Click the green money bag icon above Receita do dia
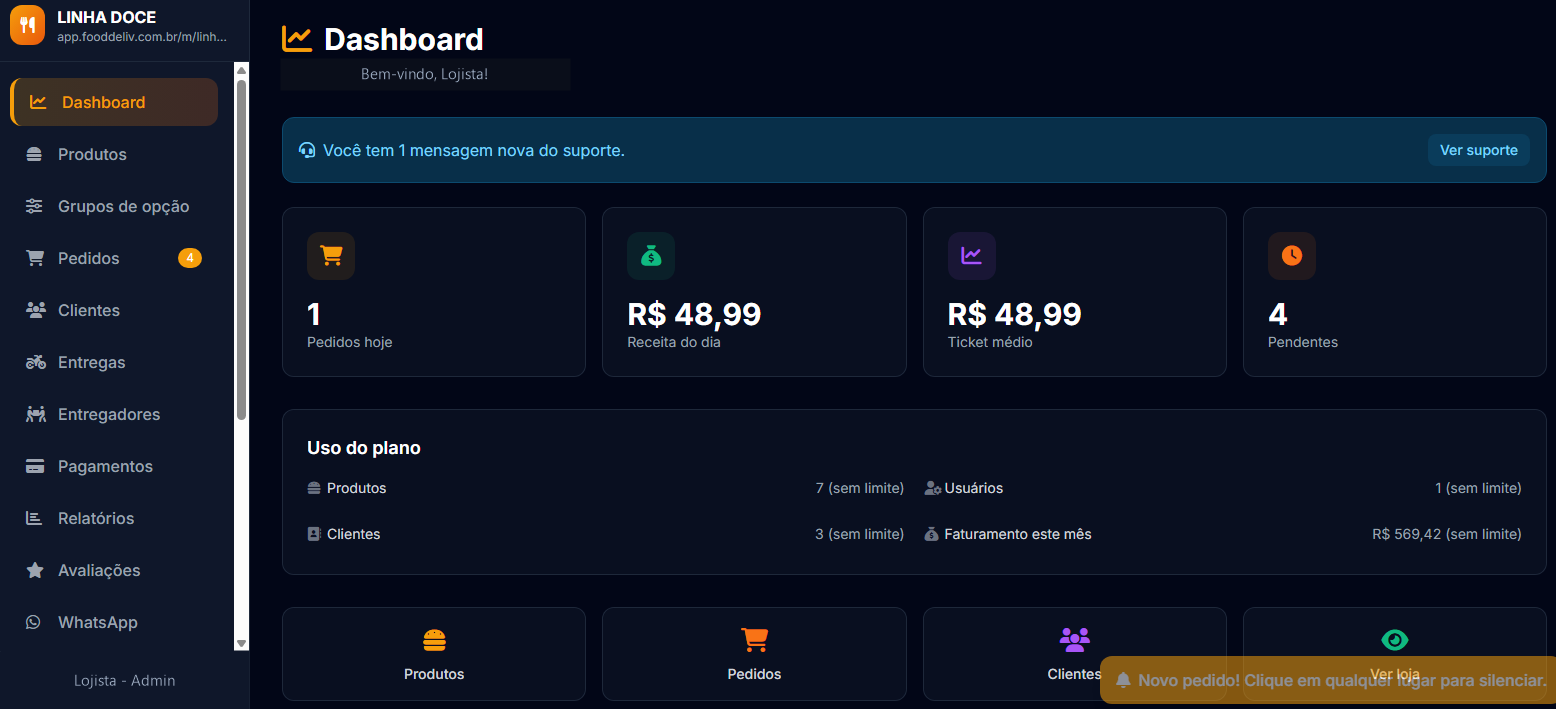Screen dimensions: 1556x709 (651, 256)
